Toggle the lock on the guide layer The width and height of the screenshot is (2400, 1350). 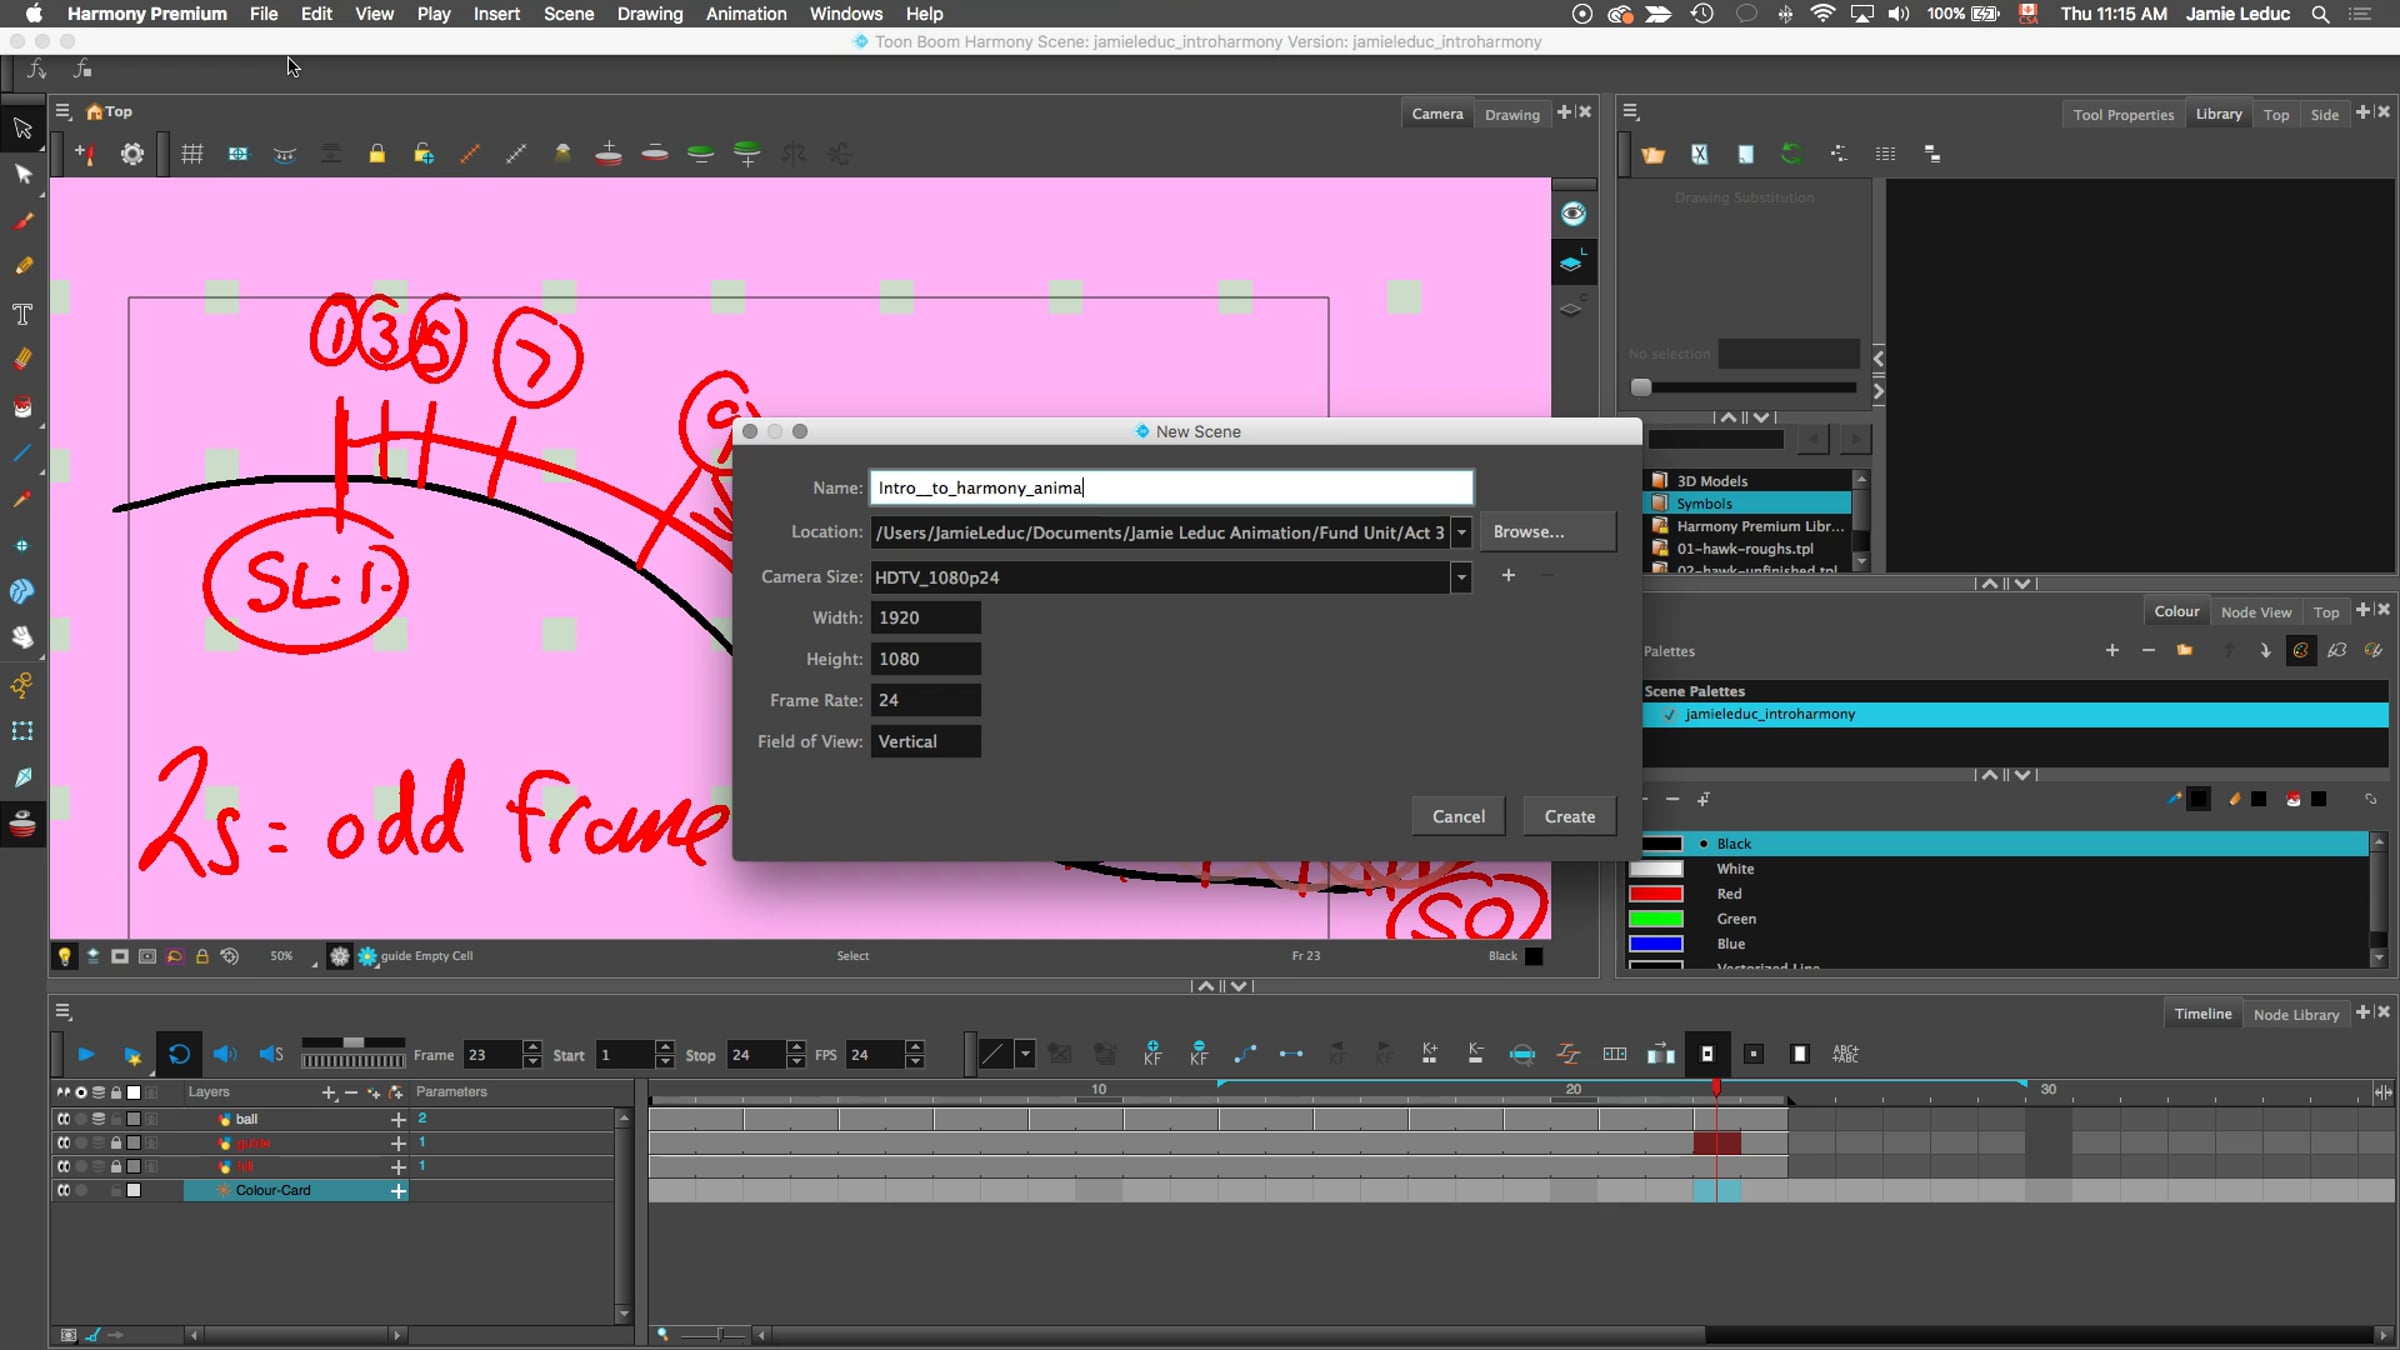(x=116, y=1143)
